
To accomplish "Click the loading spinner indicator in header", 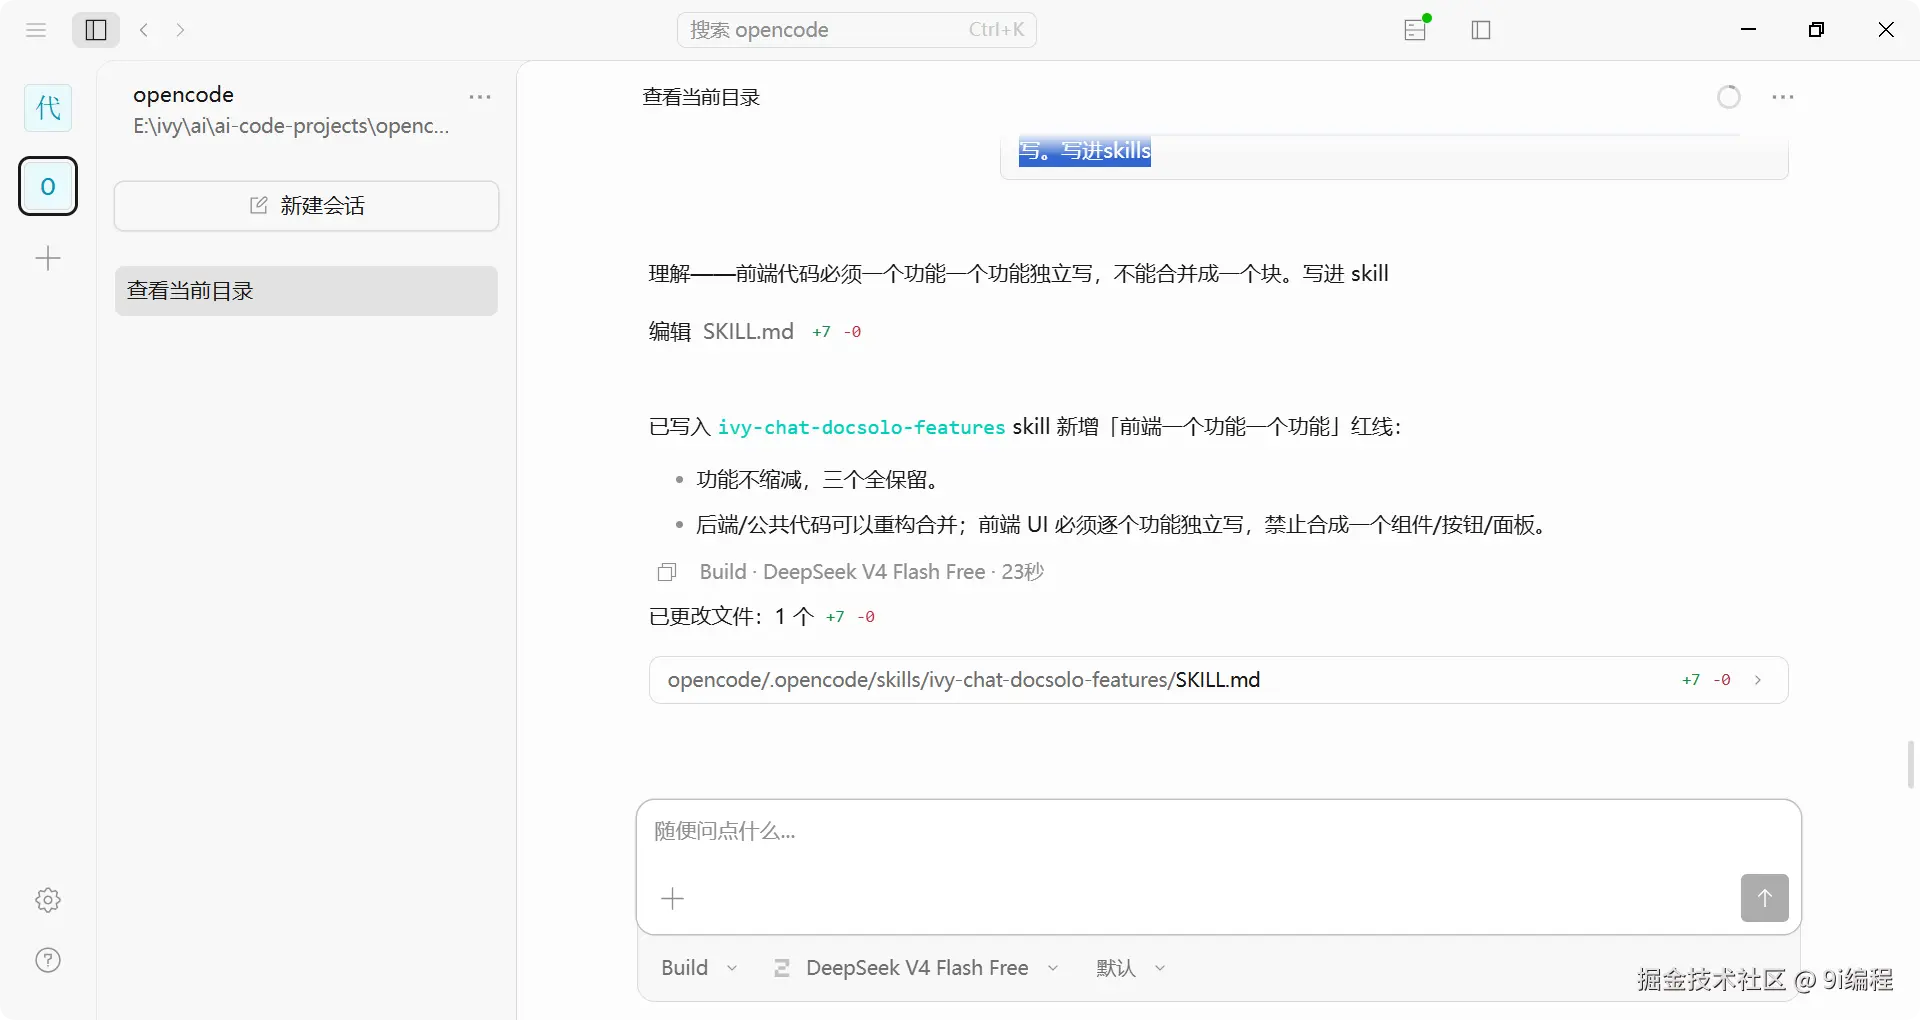I will (1729, 97).
